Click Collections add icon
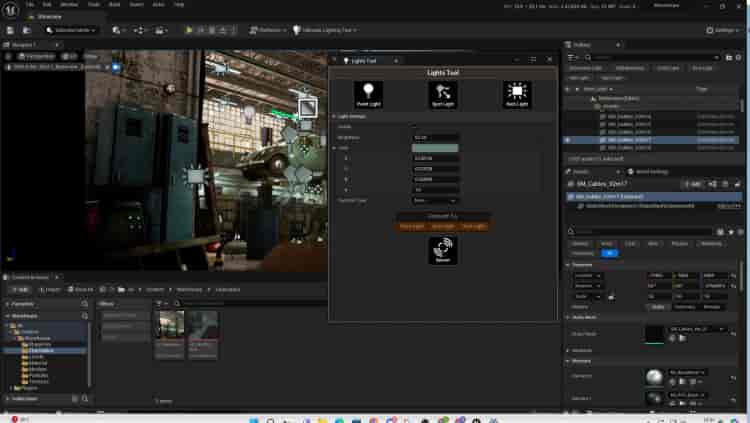Viewport: 750px width, 423px height. click(x=75, y=399)
